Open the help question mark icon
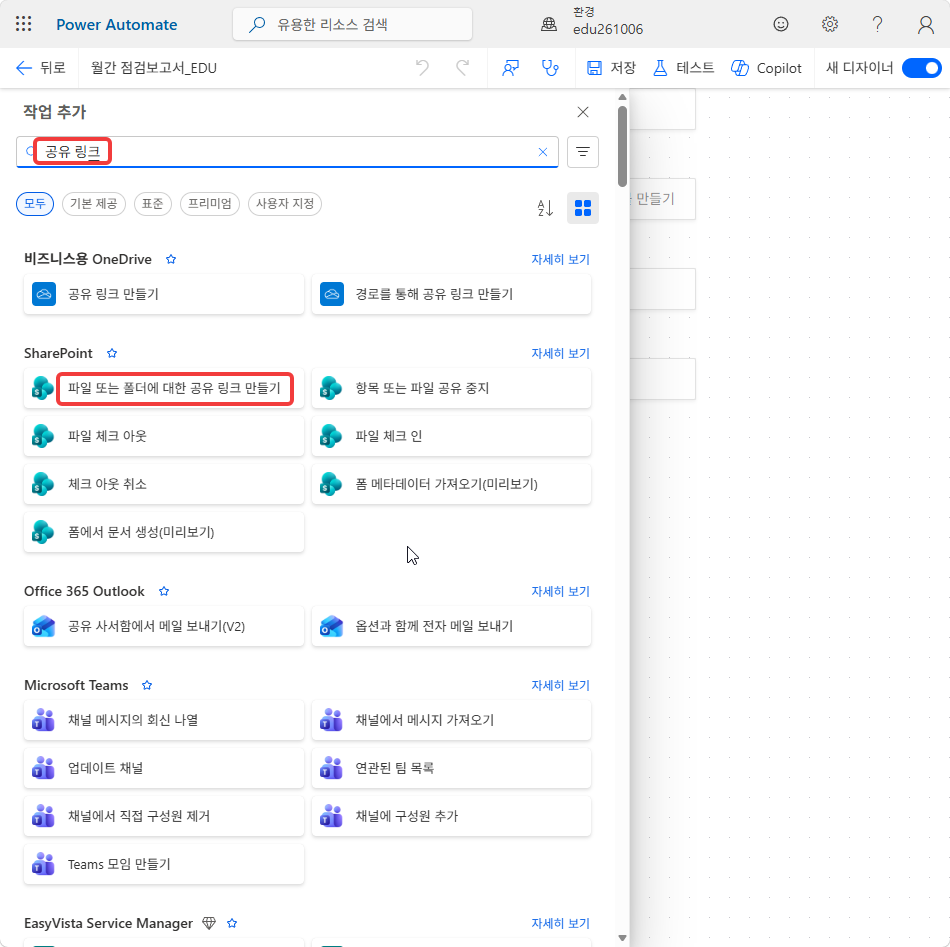950x947 pixels. tap(877, 24)
